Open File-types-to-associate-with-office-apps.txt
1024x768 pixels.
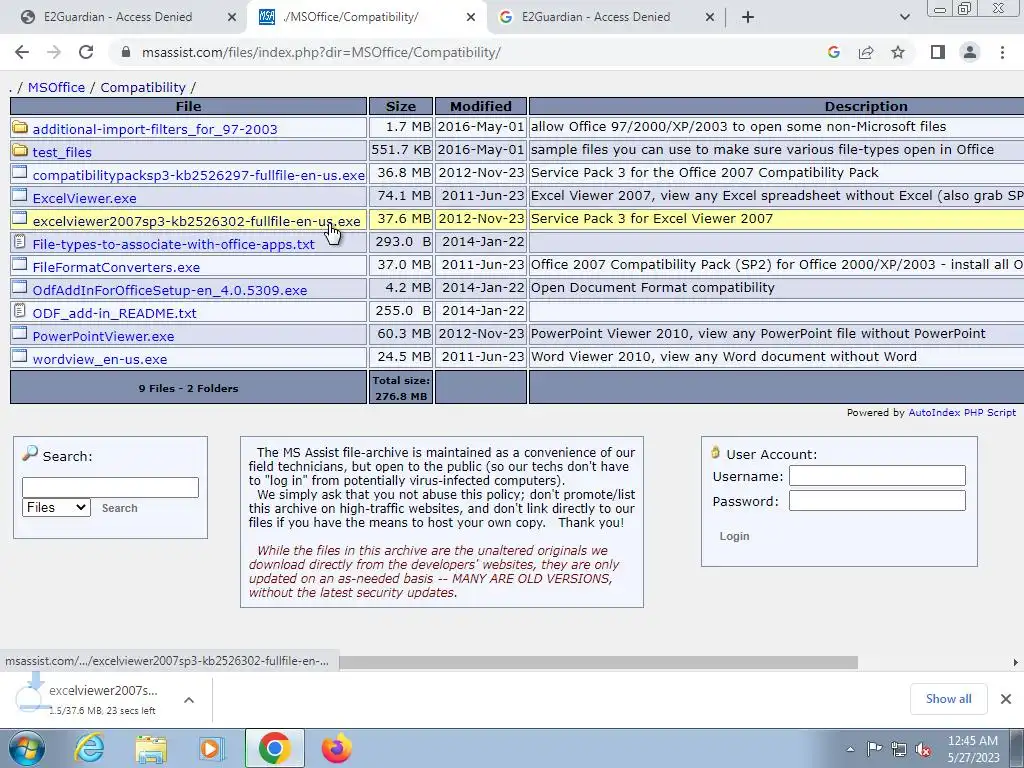click(x=174, y=244)
